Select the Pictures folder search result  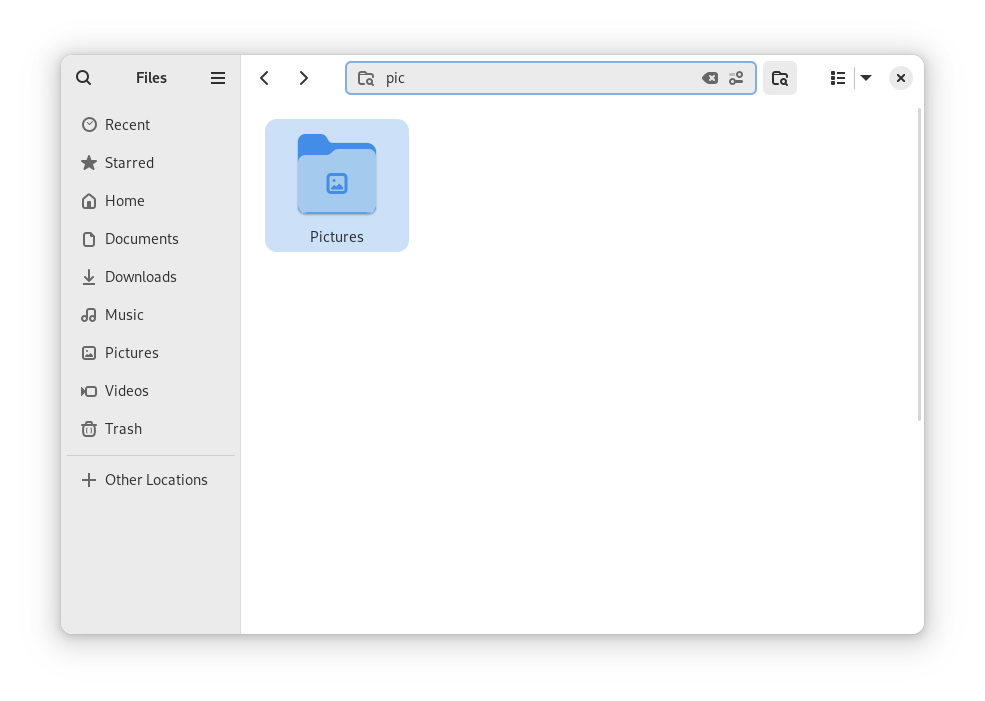click(x=337, y=185)
